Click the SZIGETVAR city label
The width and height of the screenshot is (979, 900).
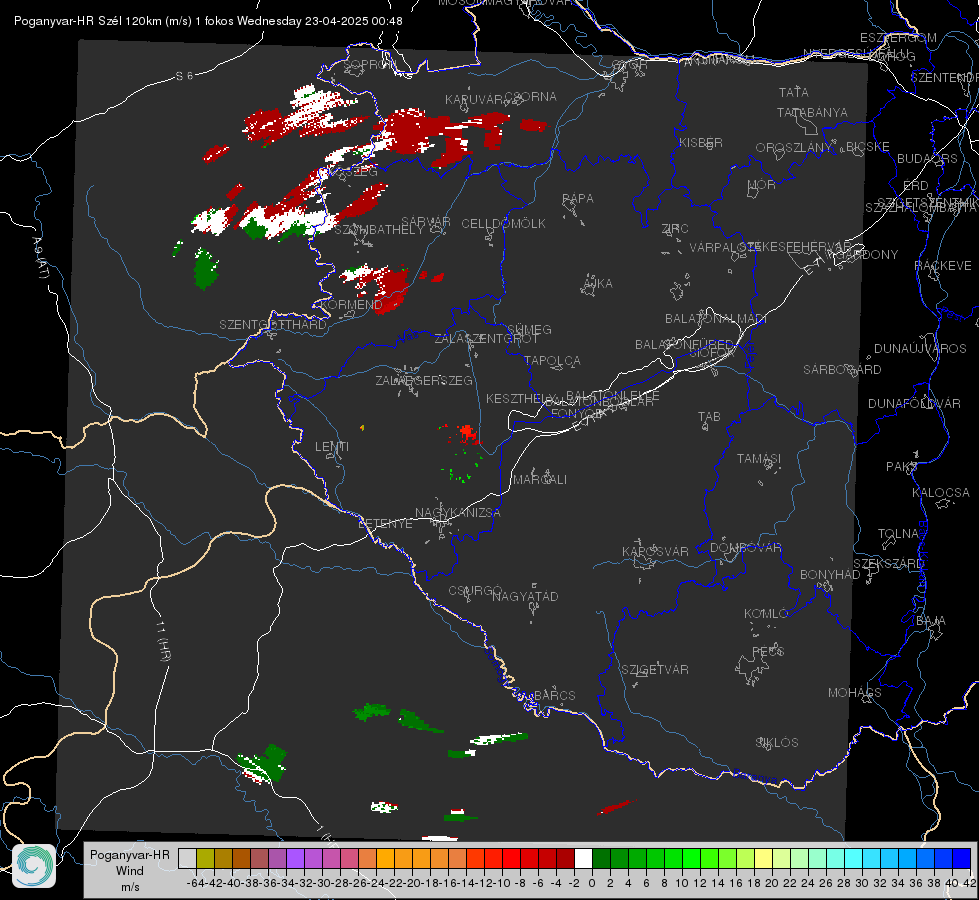click(x=655, y=670)
